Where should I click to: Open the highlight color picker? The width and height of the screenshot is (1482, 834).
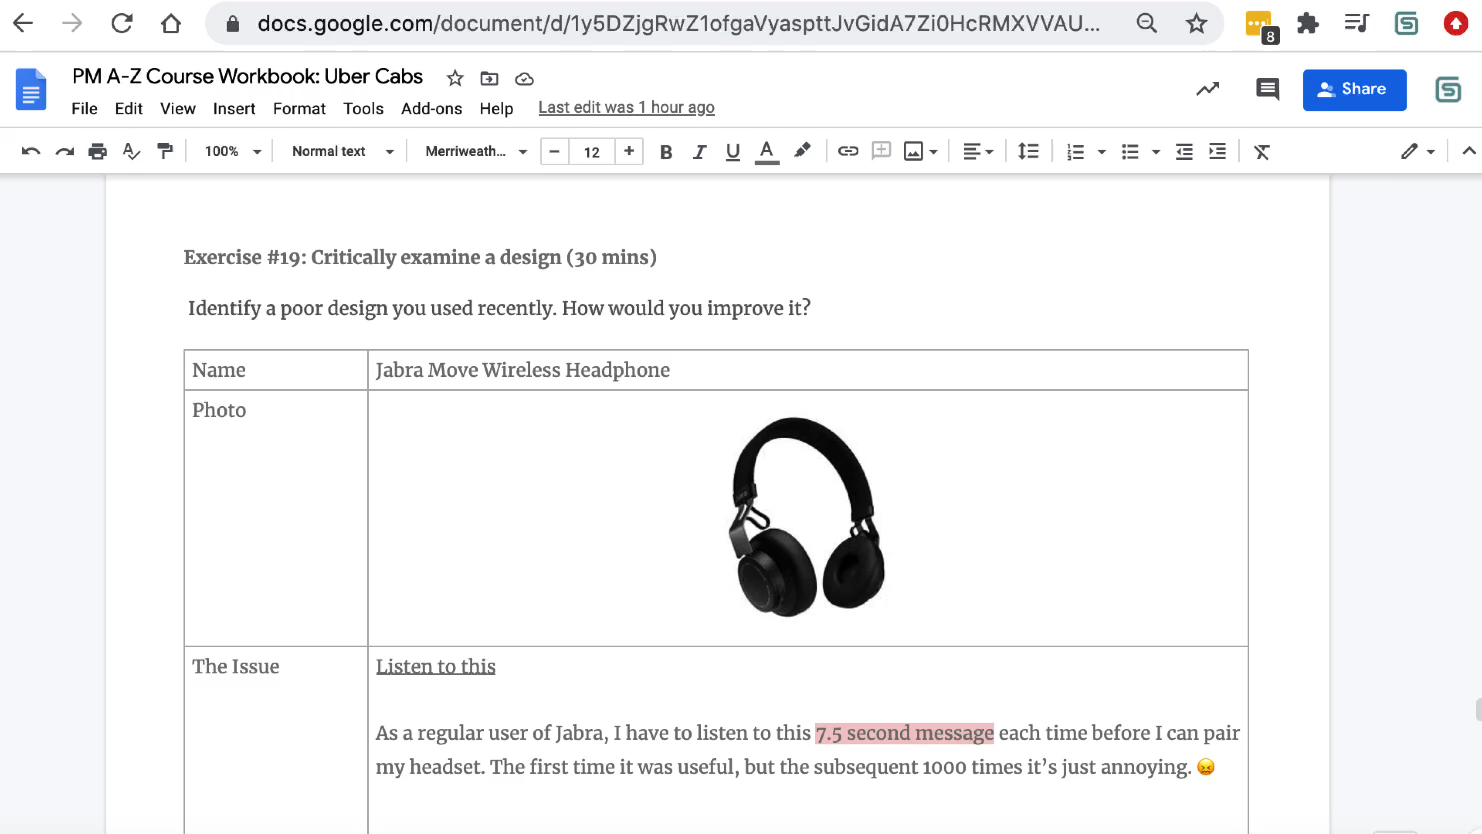[x=802, y=151]
